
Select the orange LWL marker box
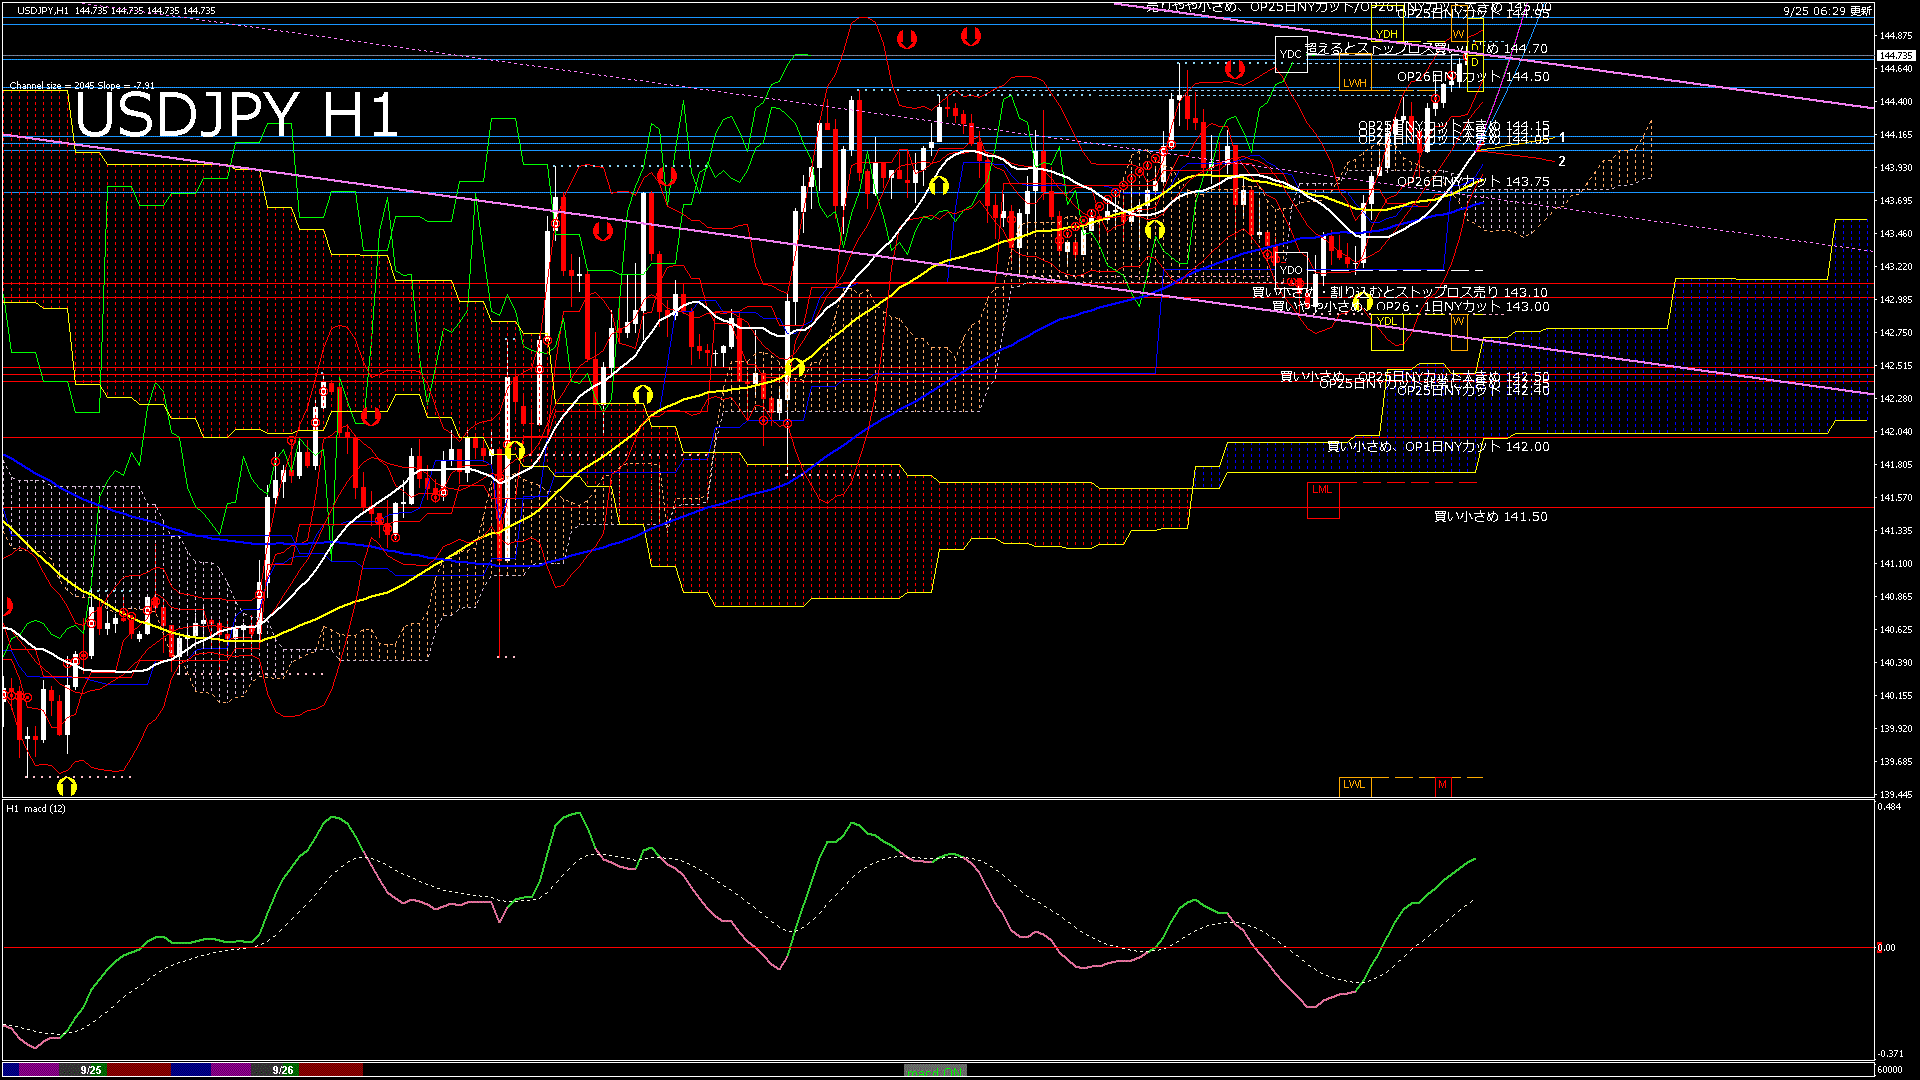(x=1354, y=785)
